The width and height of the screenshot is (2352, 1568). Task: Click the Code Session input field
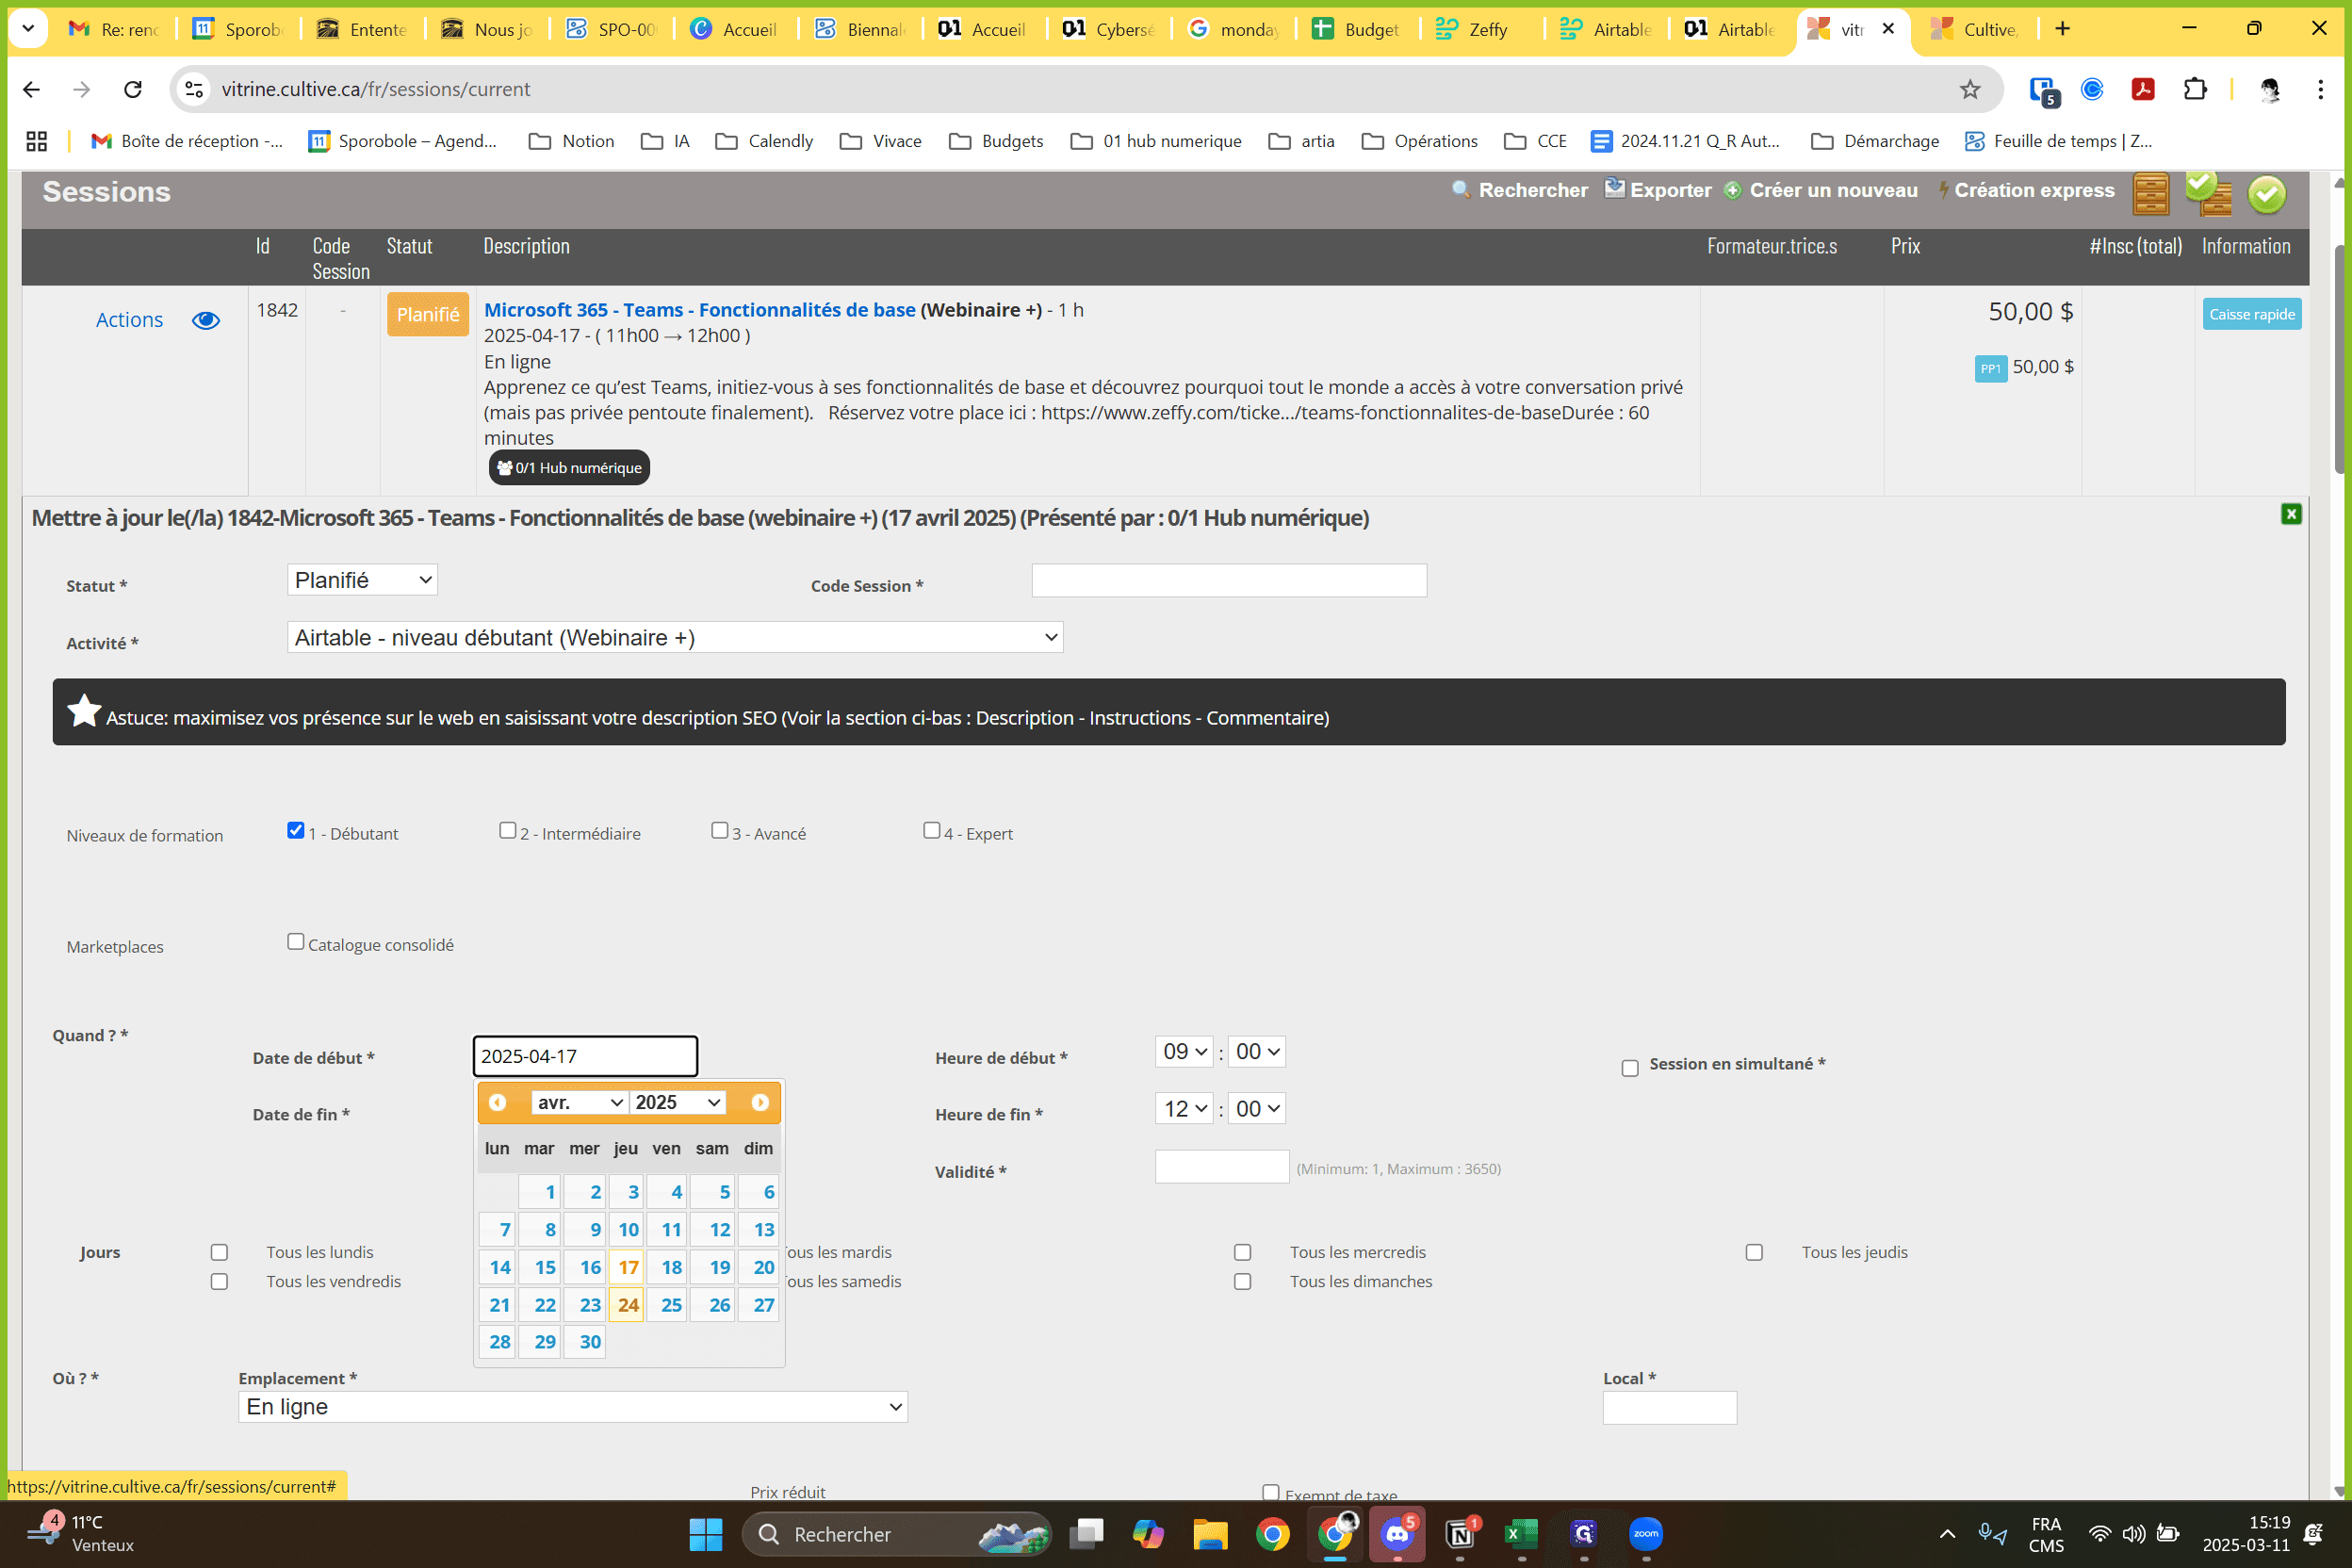(x=1229, y=581)
